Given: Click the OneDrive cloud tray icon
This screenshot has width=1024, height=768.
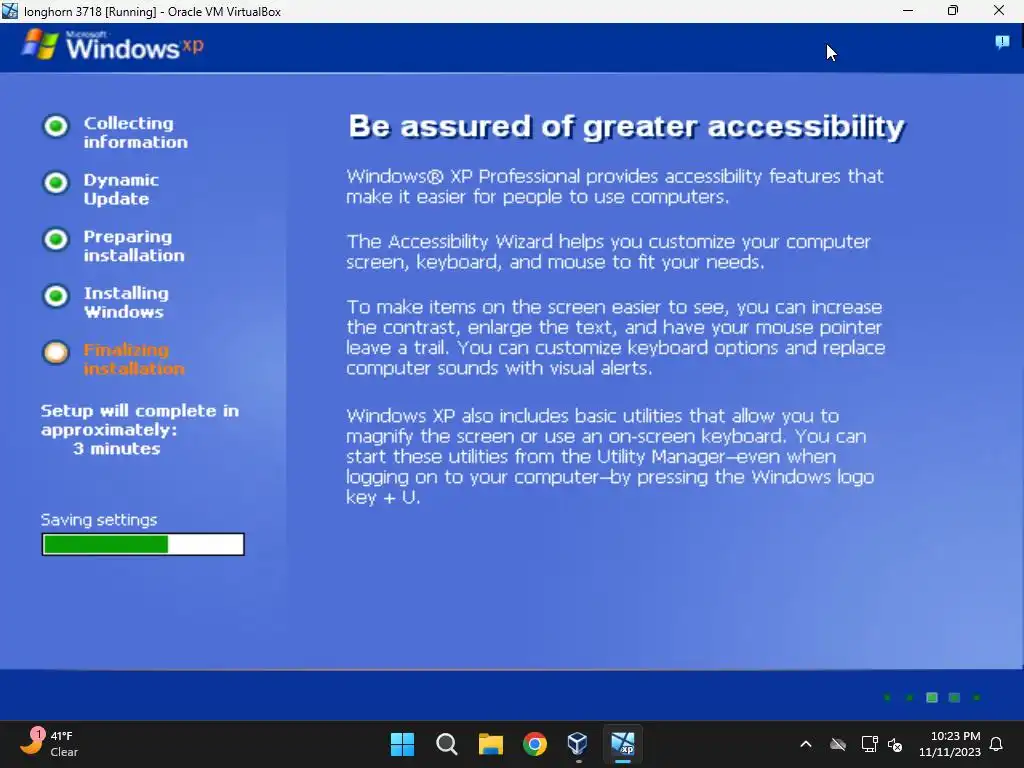Looking at the screenshot, I should [838, 744].
